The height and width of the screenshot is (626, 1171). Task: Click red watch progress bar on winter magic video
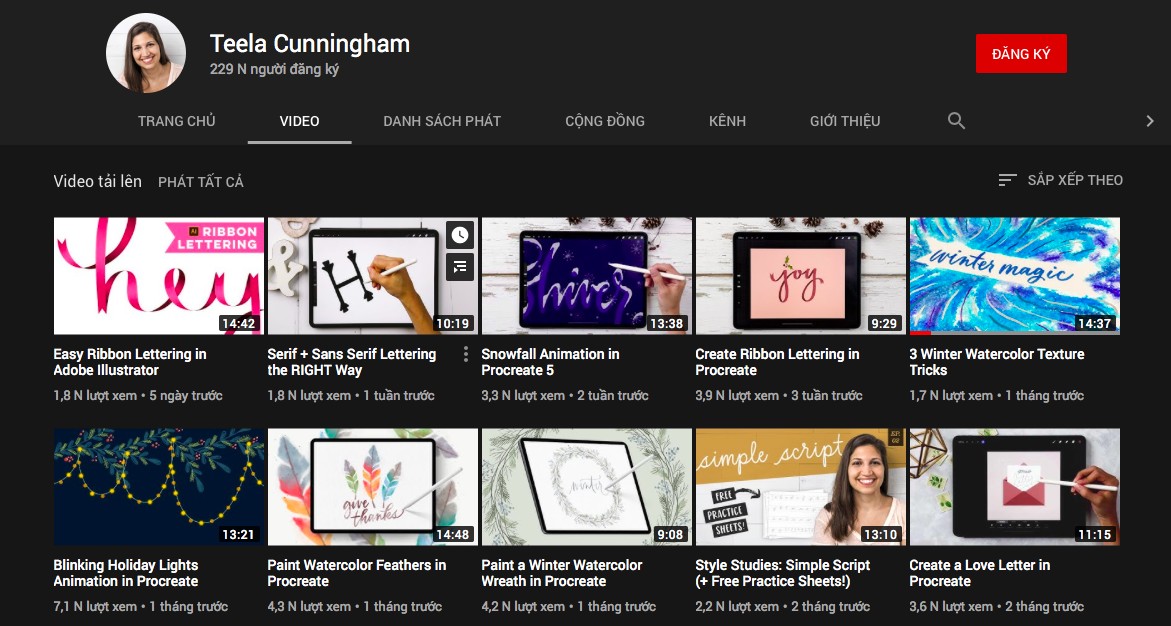920,333
